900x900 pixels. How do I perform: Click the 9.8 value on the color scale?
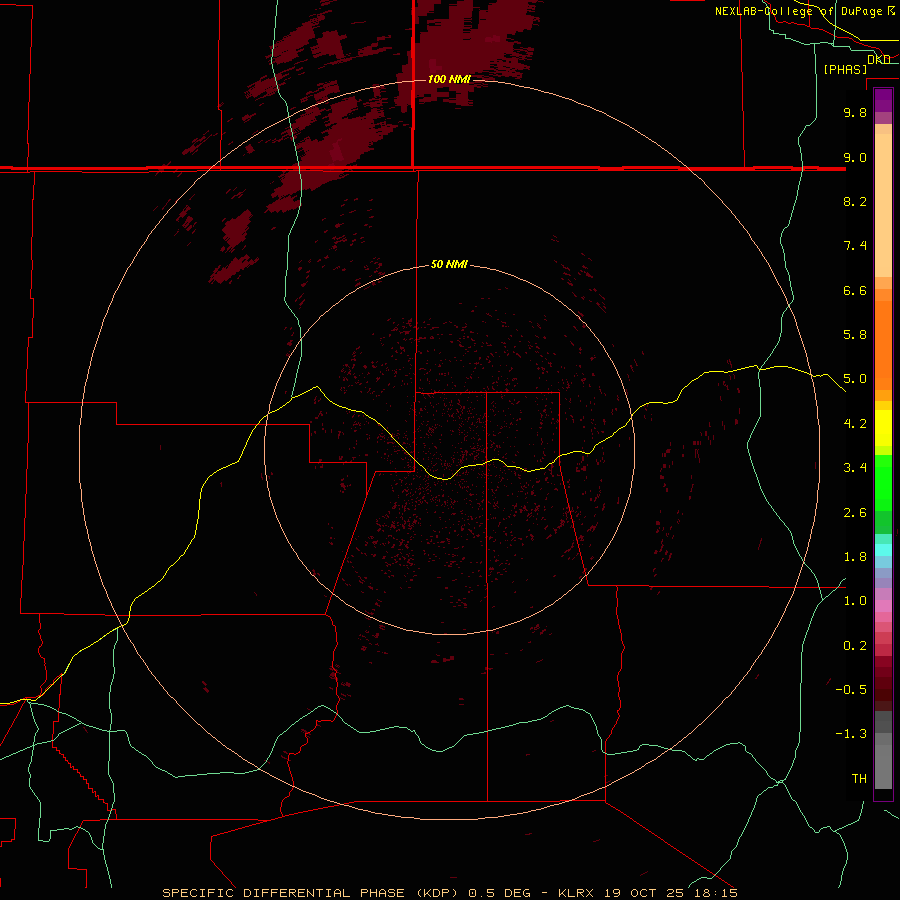click(855, 112)
